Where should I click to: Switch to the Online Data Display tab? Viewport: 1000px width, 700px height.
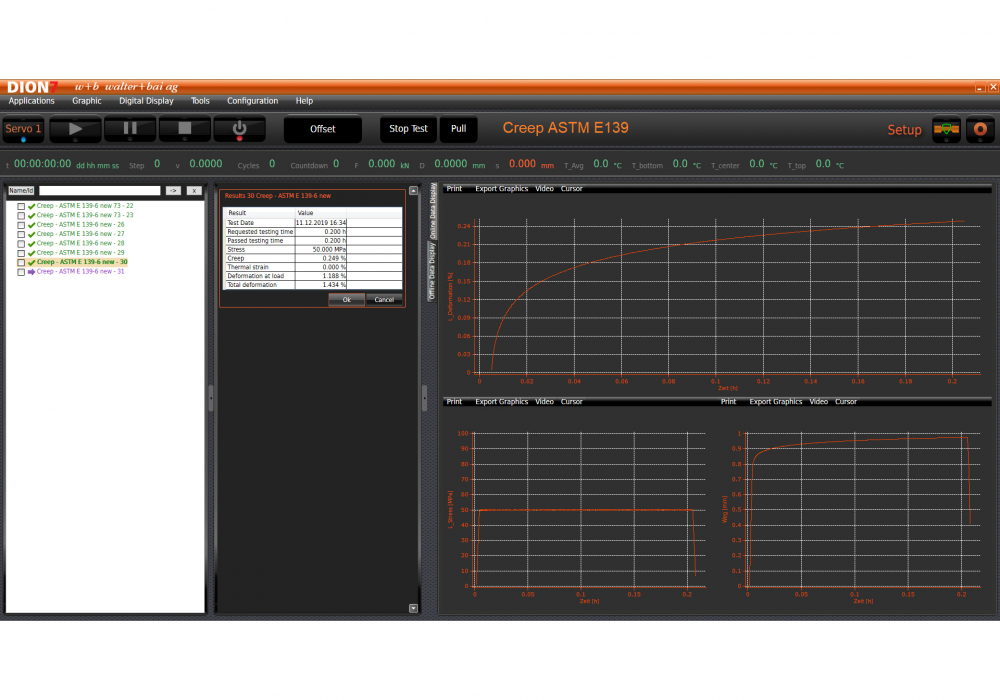(x=432, y=211)
